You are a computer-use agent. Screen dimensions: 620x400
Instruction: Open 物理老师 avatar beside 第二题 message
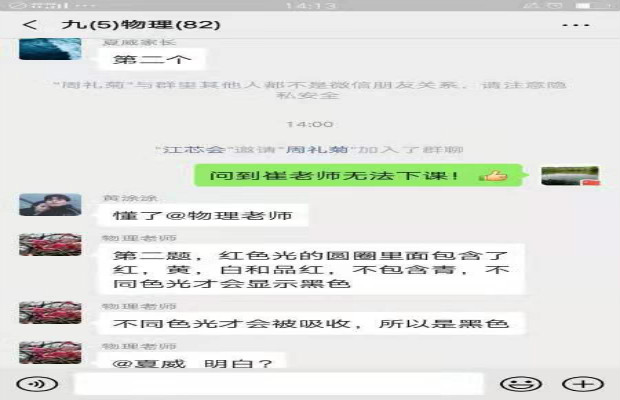[x=50, y=246]
